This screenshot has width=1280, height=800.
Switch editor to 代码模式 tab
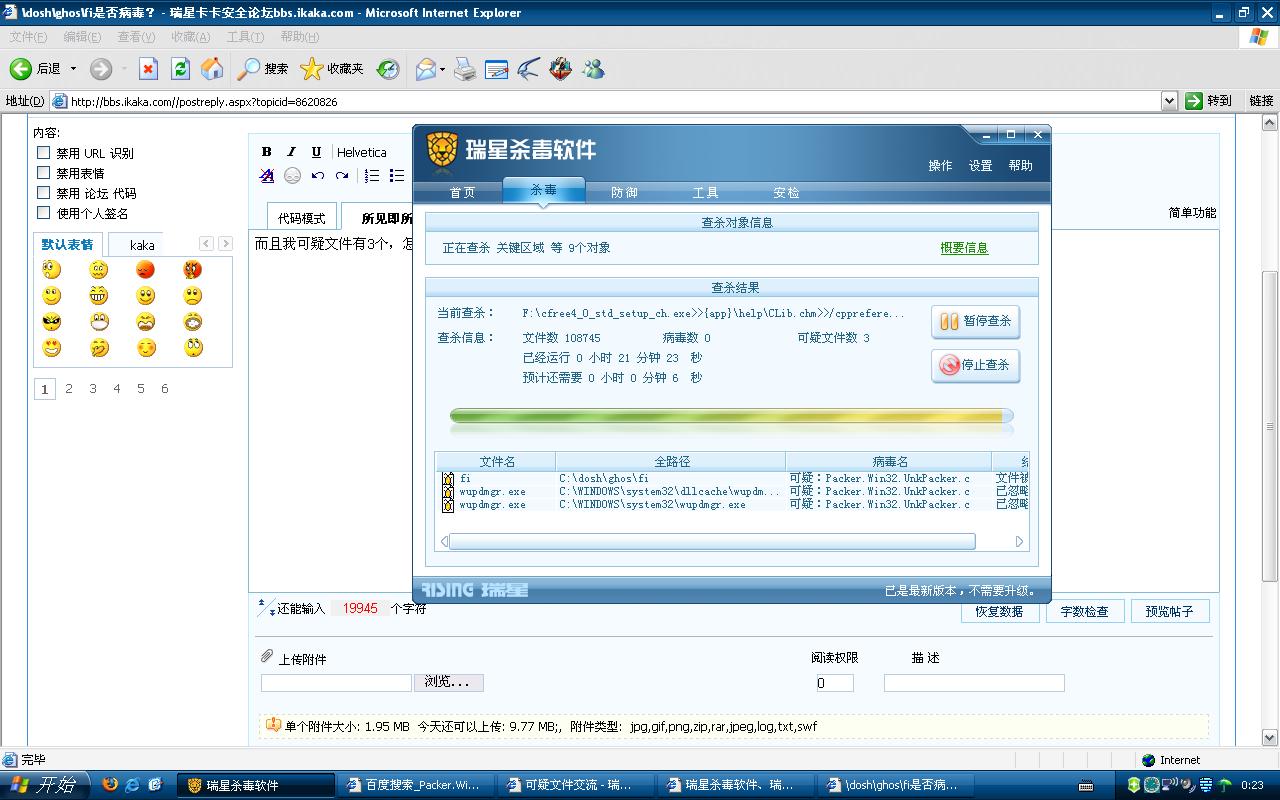302,217
